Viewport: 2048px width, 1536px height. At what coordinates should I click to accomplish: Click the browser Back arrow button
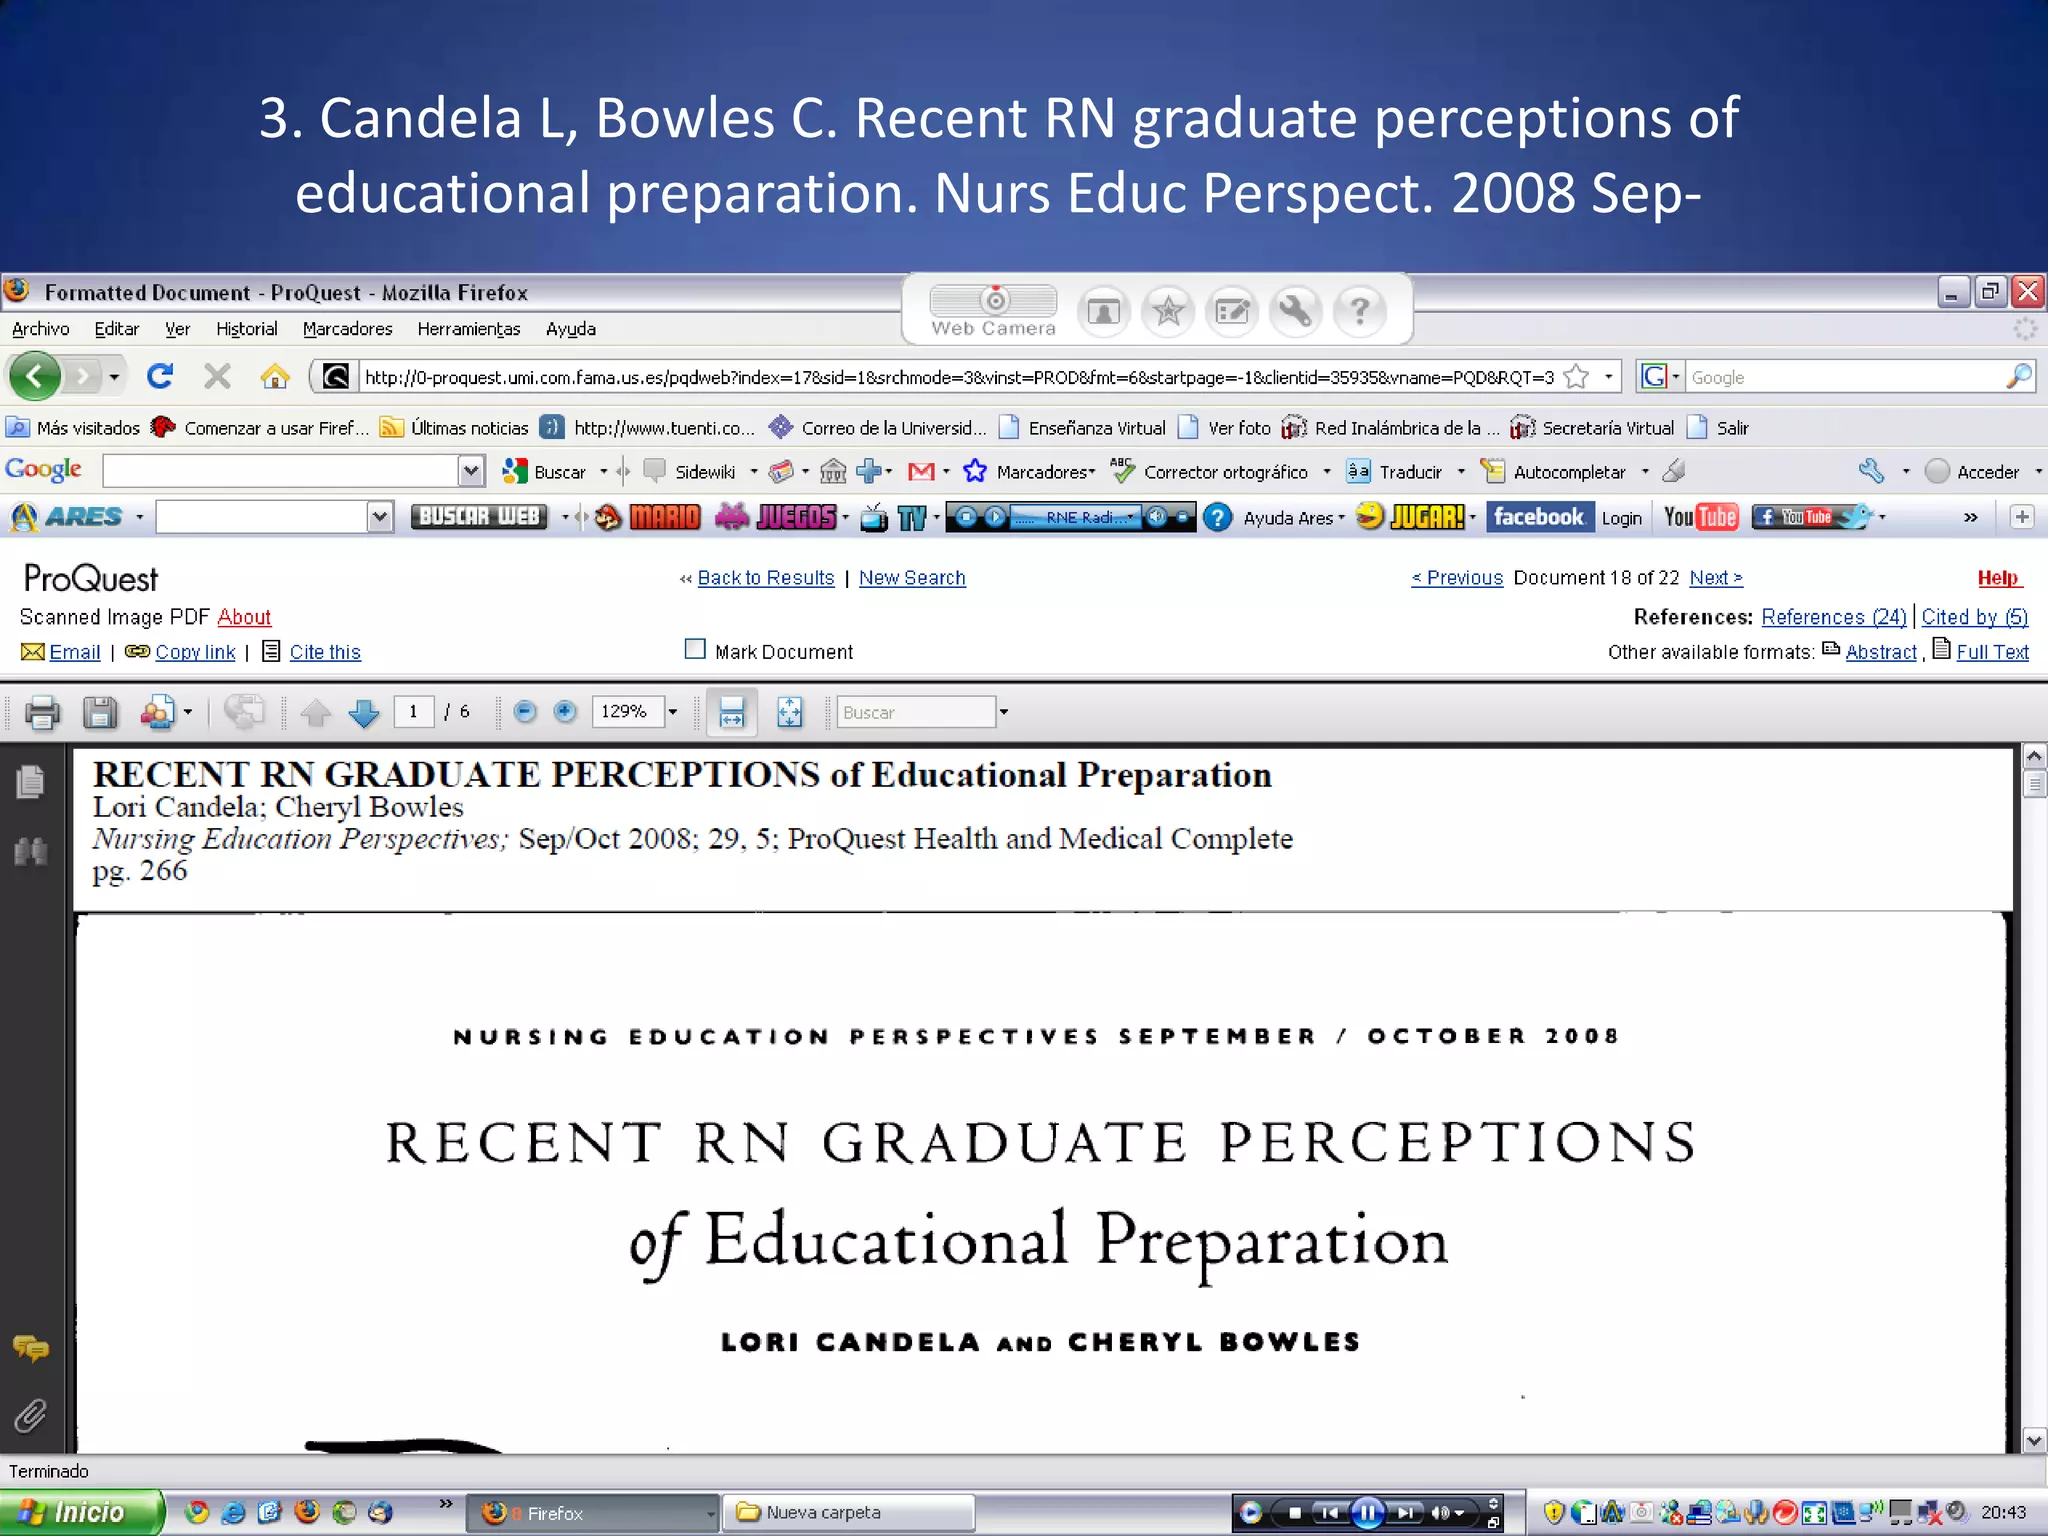coord(35,376)
